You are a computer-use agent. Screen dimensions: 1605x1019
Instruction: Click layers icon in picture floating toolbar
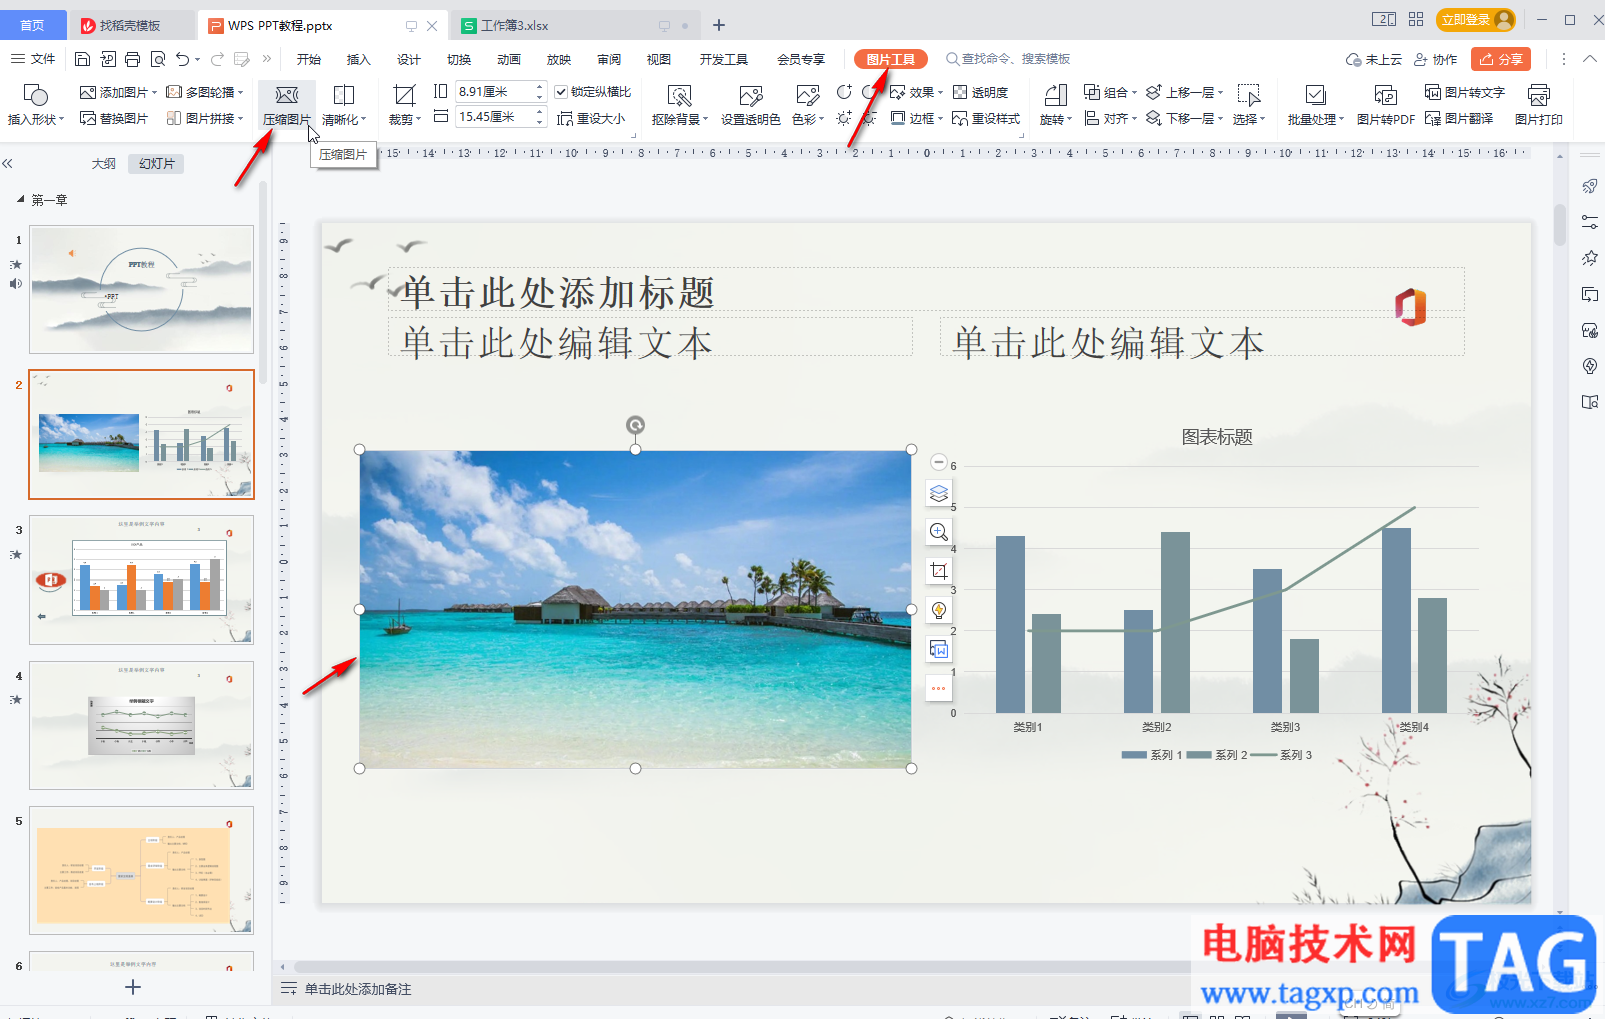click(938, 493)
